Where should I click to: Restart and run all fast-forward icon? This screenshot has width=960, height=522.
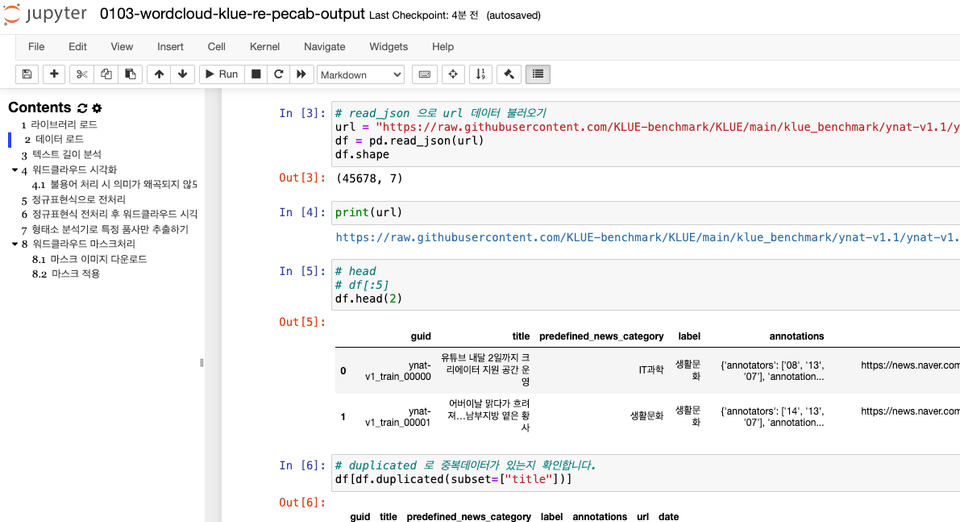click(301, 74)
